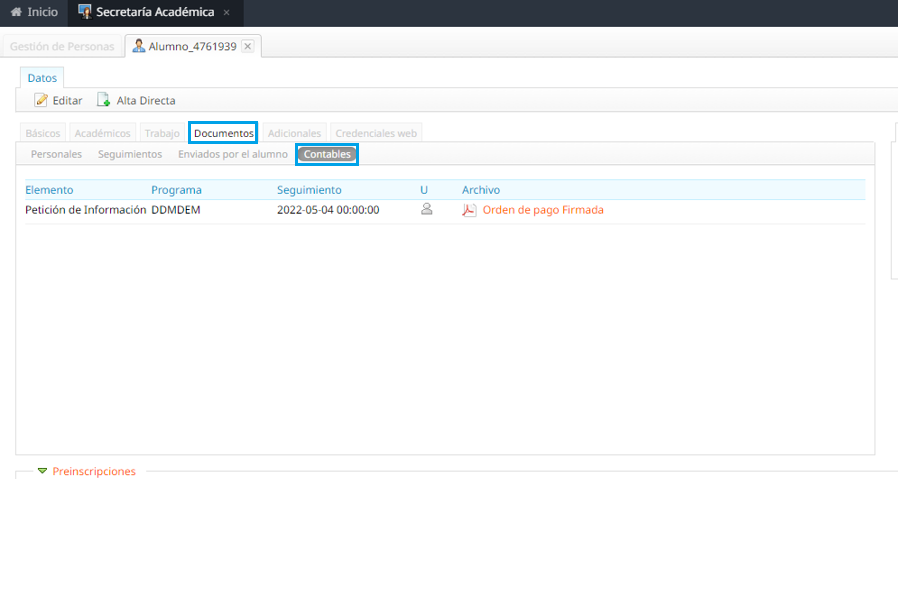
Task: Select Enviados por el alumno subtab
Action: 232,154
